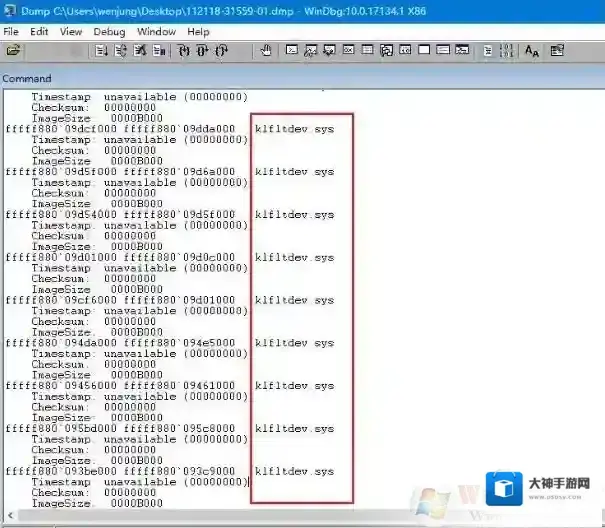This screenshot has width=605, height=528.
Task: Click the Step Out toolbar icon
Action: click(222, 51)
